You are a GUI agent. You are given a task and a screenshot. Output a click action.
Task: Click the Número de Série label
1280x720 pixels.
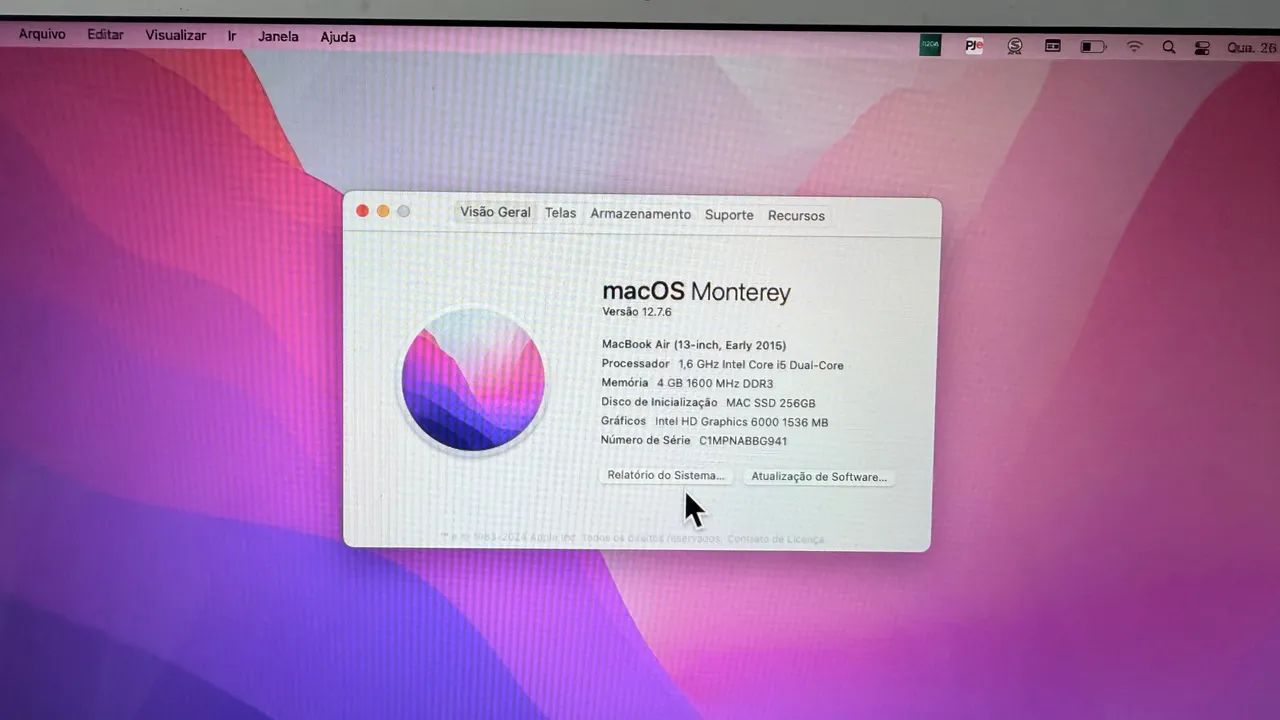[x=645, y=440]
